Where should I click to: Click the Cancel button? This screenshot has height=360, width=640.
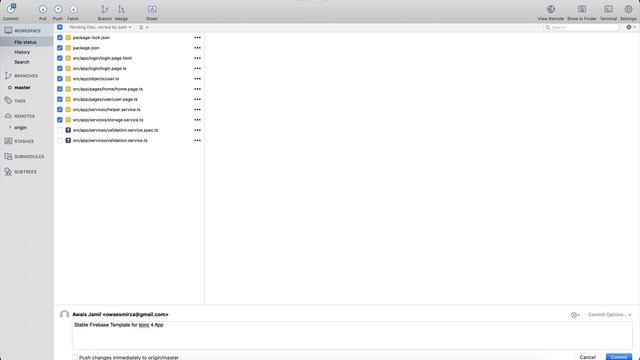pyautogui.click(x=587, y=357)
